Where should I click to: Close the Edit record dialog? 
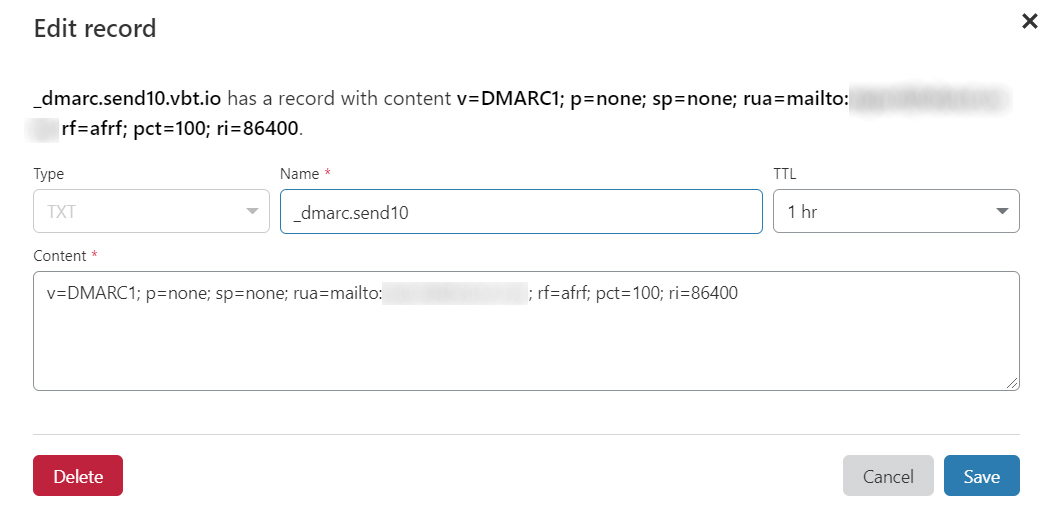click(1029, 21)
